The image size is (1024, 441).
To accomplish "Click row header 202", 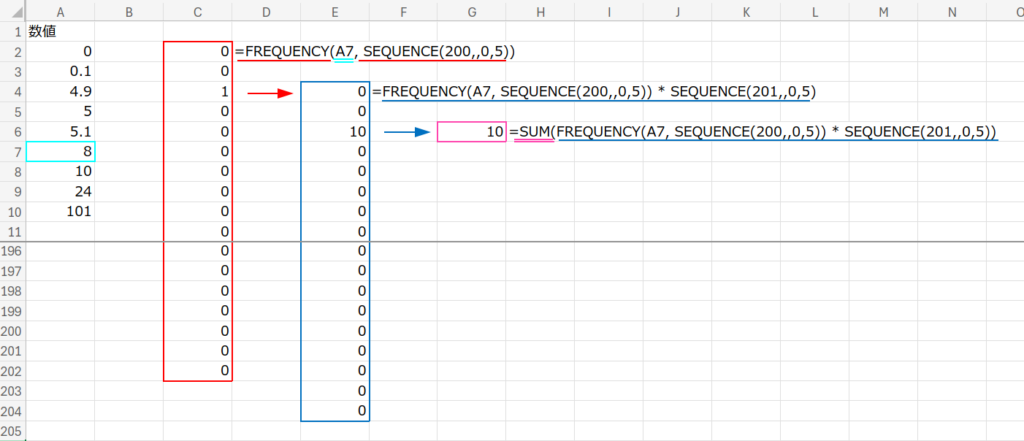I will (12, 371).
